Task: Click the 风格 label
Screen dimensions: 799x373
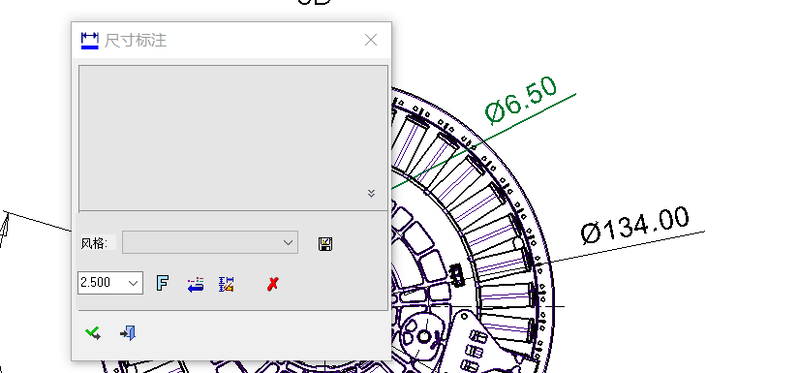Action: tap(94, 243)
